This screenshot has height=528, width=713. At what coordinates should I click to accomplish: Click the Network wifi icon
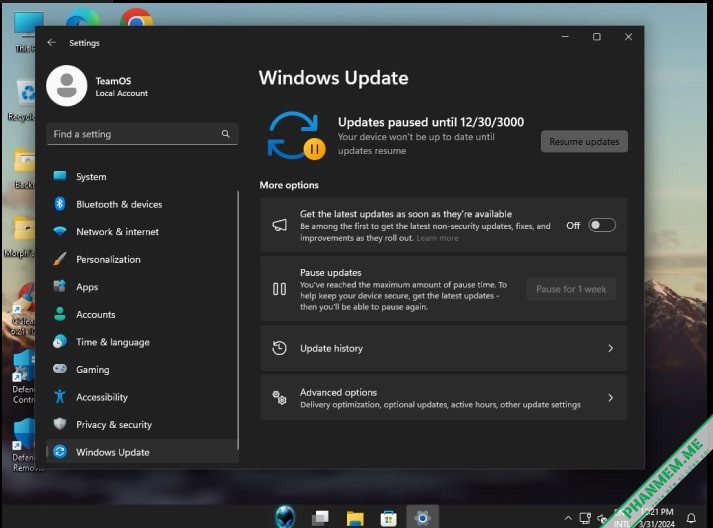click(x=60, y=231)
